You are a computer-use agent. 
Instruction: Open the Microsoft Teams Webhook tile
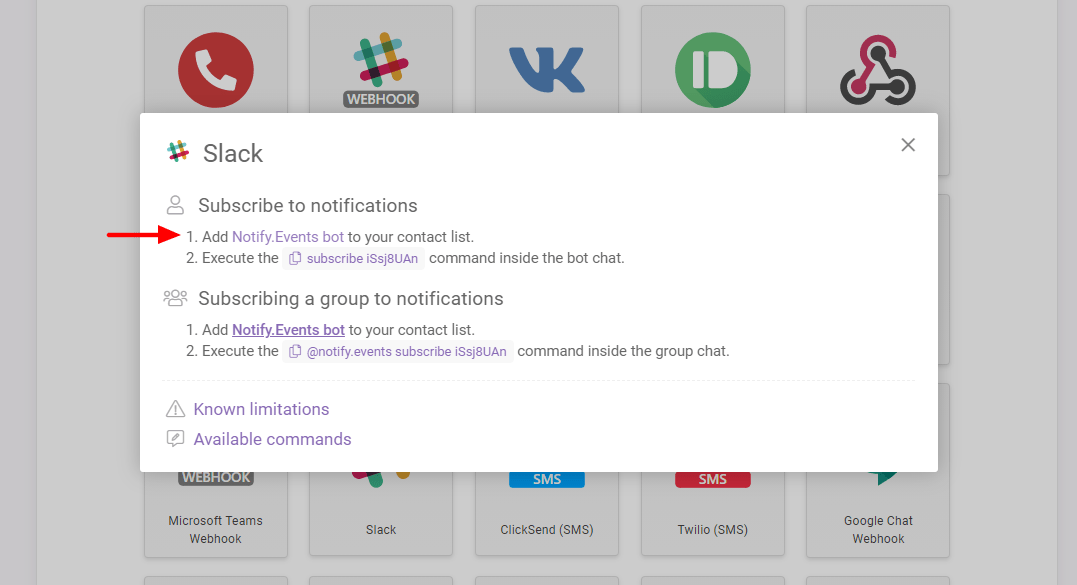216,514
